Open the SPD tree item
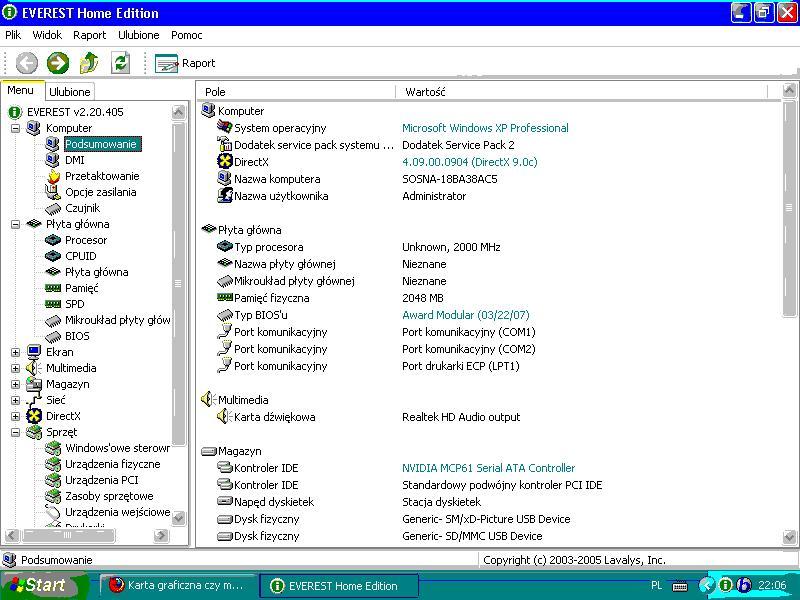800x600 pixels. coord(74,304)
